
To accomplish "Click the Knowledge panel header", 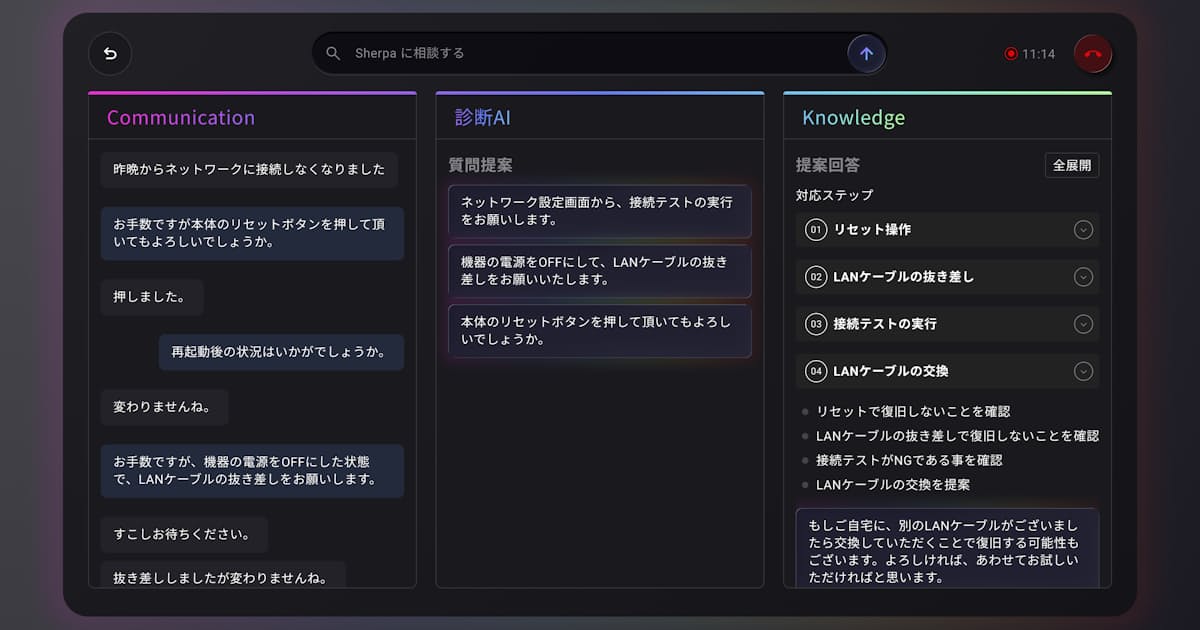I will 947,117.
